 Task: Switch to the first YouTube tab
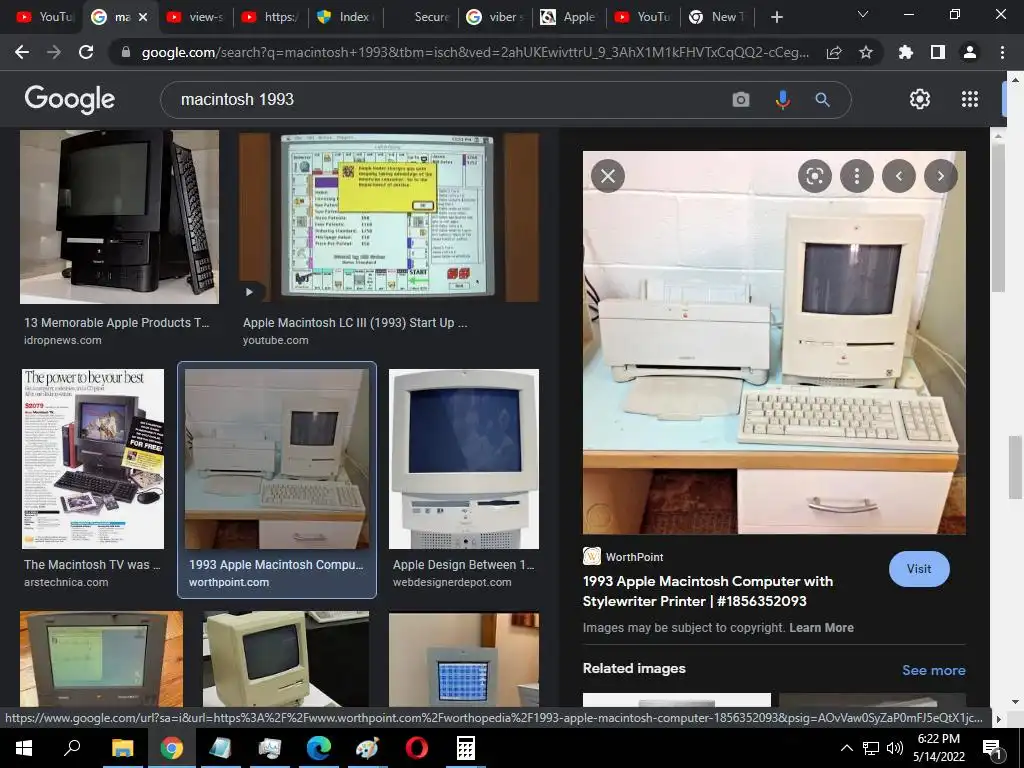click(x=44, y=17)
